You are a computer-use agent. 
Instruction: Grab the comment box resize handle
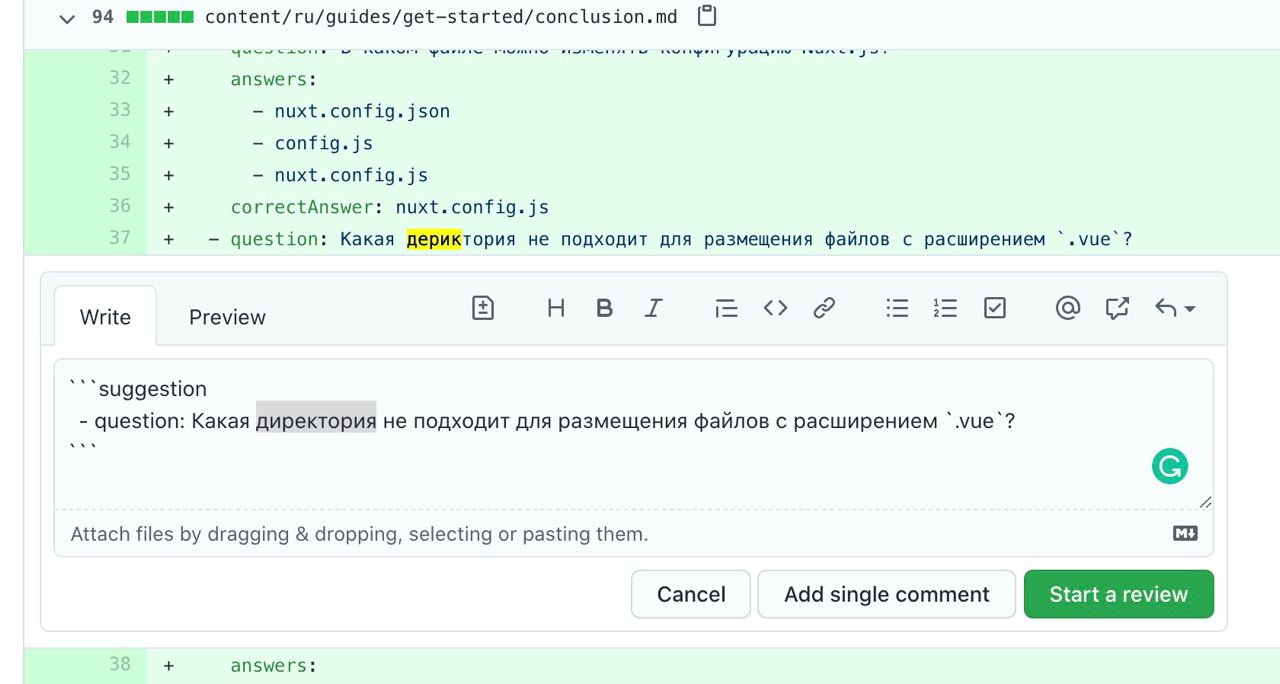(1205, 502)
